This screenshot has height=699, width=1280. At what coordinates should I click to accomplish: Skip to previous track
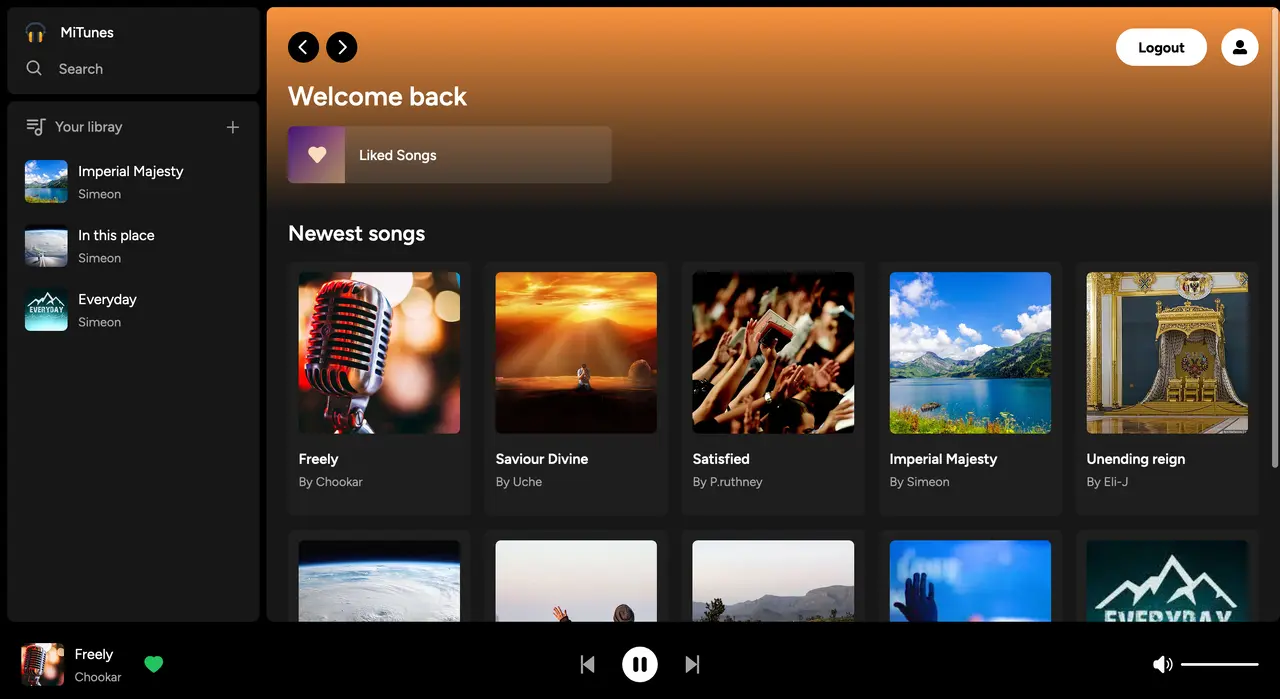pos(588,664)
